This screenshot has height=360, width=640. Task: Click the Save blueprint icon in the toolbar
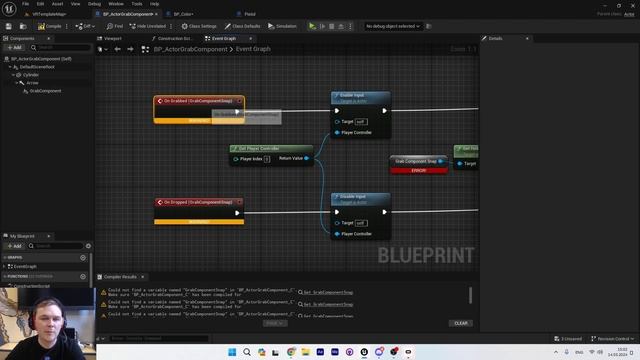click(9, 26)
